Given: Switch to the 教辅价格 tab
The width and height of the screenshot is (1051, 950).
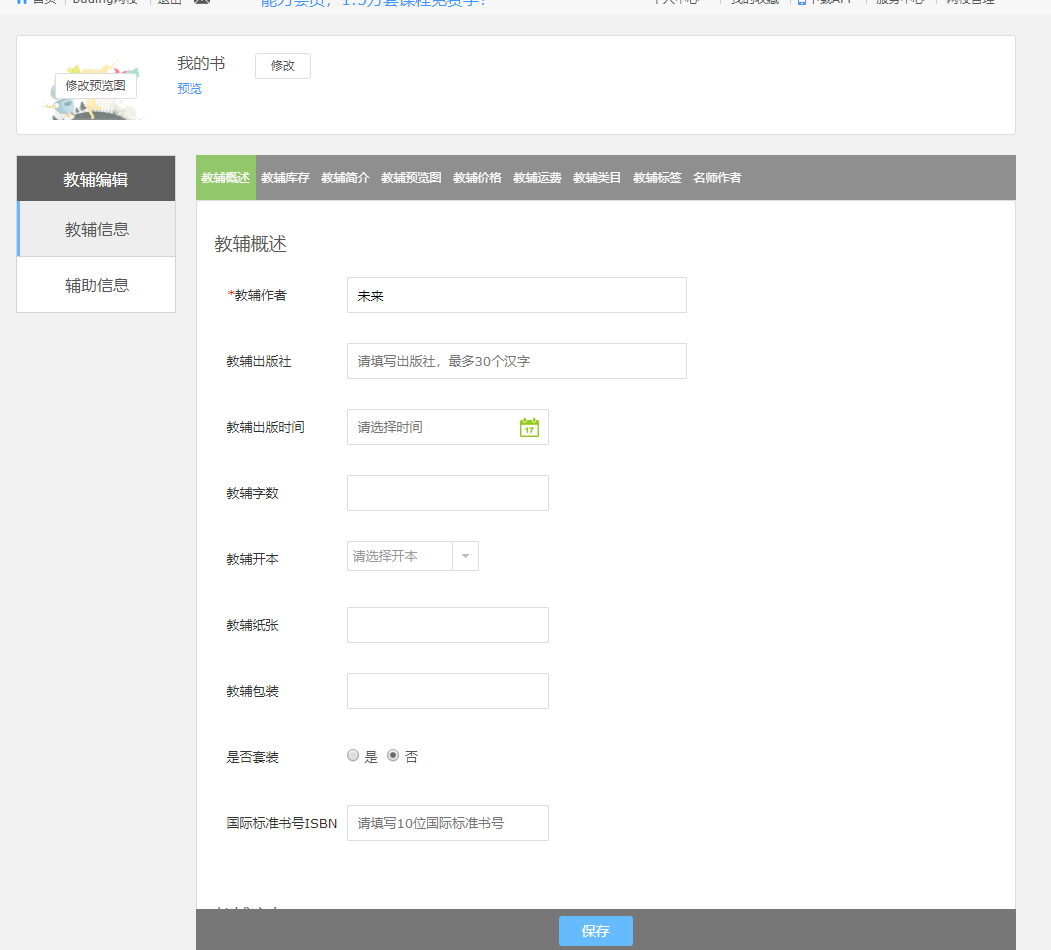Looking at the screenshot, I should 477,178.
